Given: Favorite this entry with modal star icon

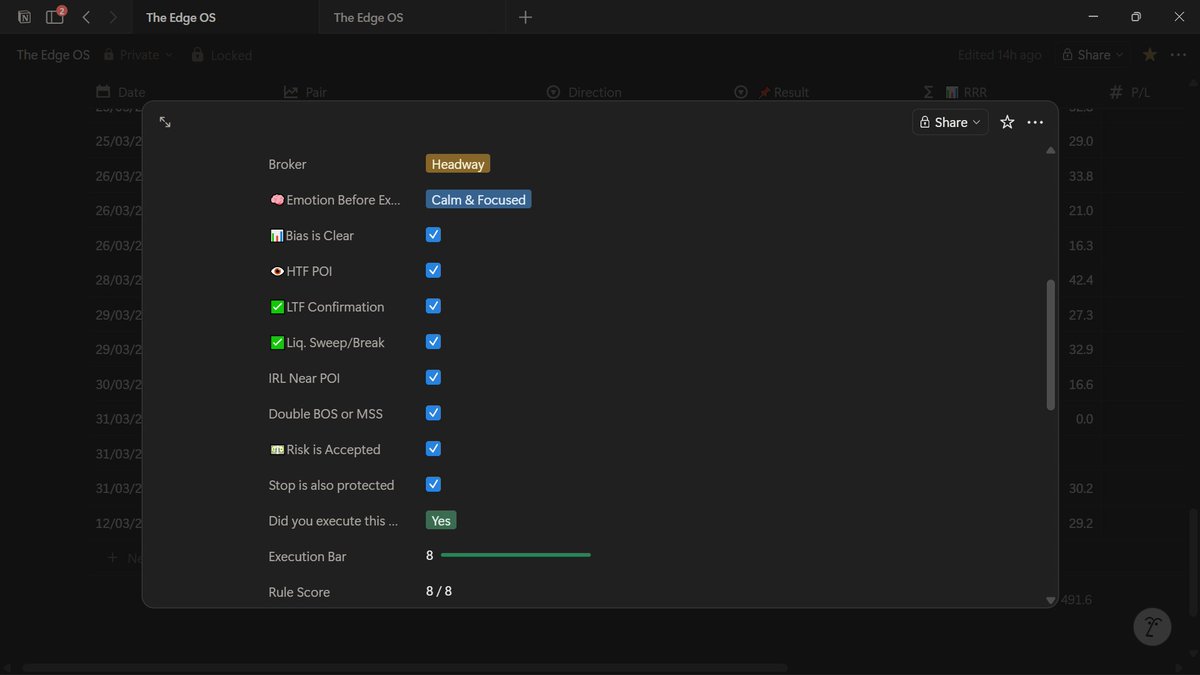Looking at the screenshot, I should click(x=1007, y=122).
